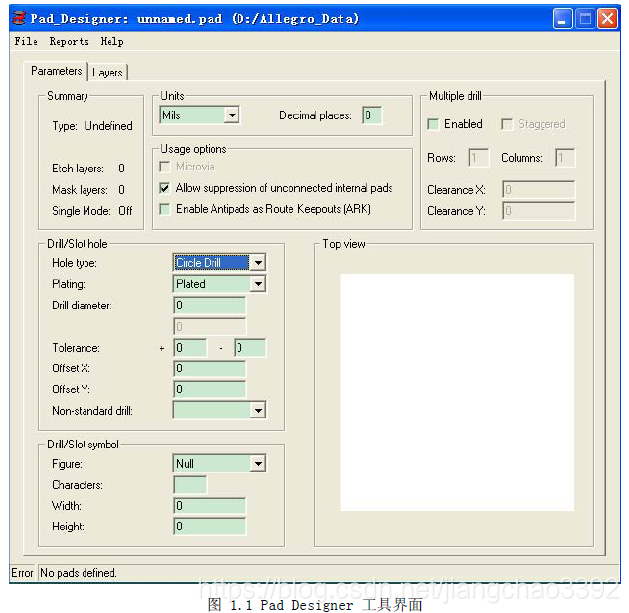The image size is (629, 613).
Task: Expand the Hole type Circle Drill dropdown
Action: (258, 263)
